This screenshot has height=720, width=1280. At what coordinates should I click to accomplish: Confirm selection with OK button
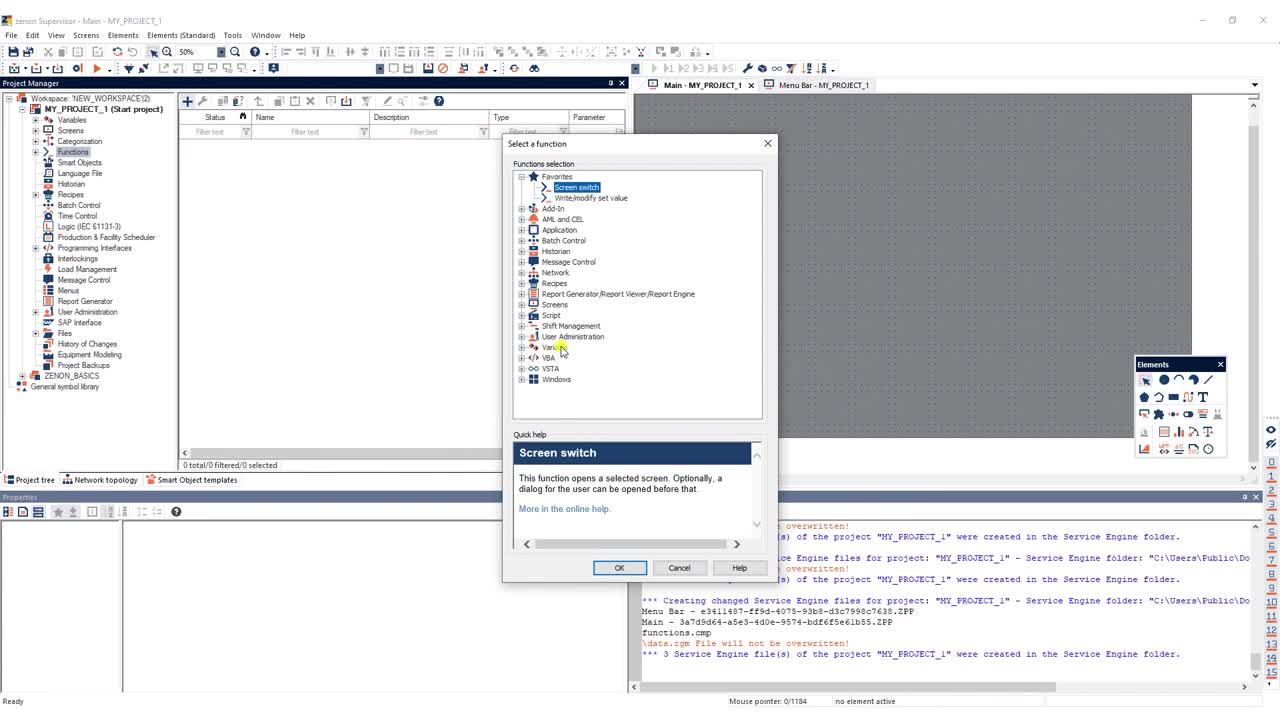pos(620,568)
